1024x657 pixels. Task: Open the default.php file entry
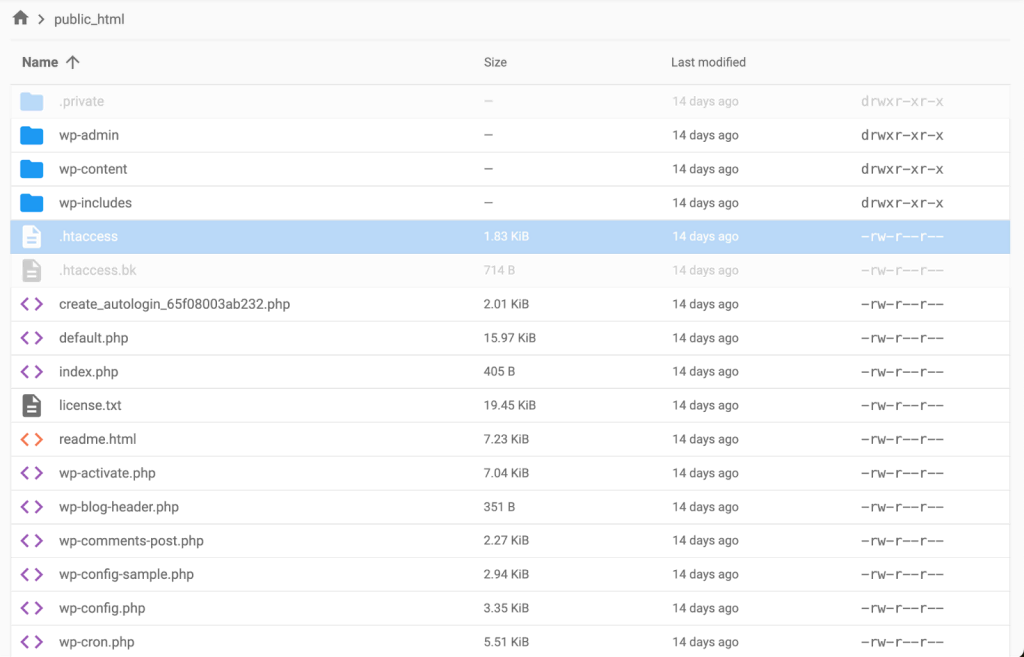tap(92, 337)
